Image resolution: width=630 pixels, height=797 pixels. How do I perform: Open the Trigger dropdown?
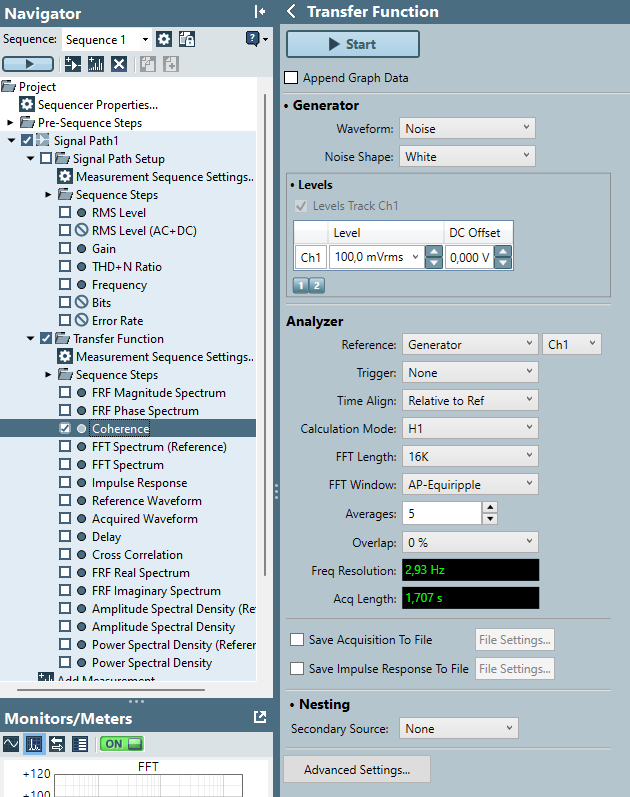click(x=470, y=373)
